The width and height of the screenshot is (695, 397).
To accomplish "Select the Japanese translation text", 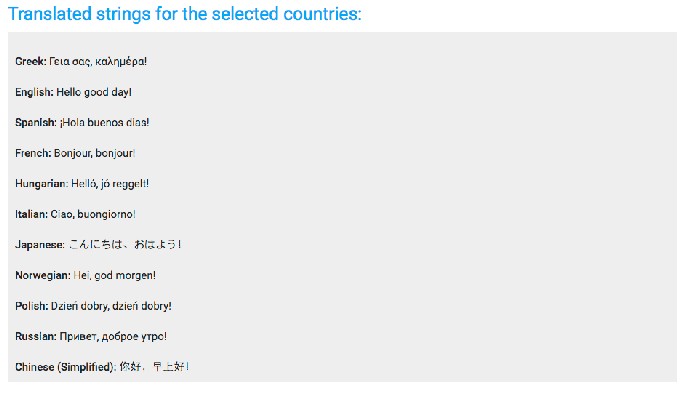I will click(x=125, y=244).
